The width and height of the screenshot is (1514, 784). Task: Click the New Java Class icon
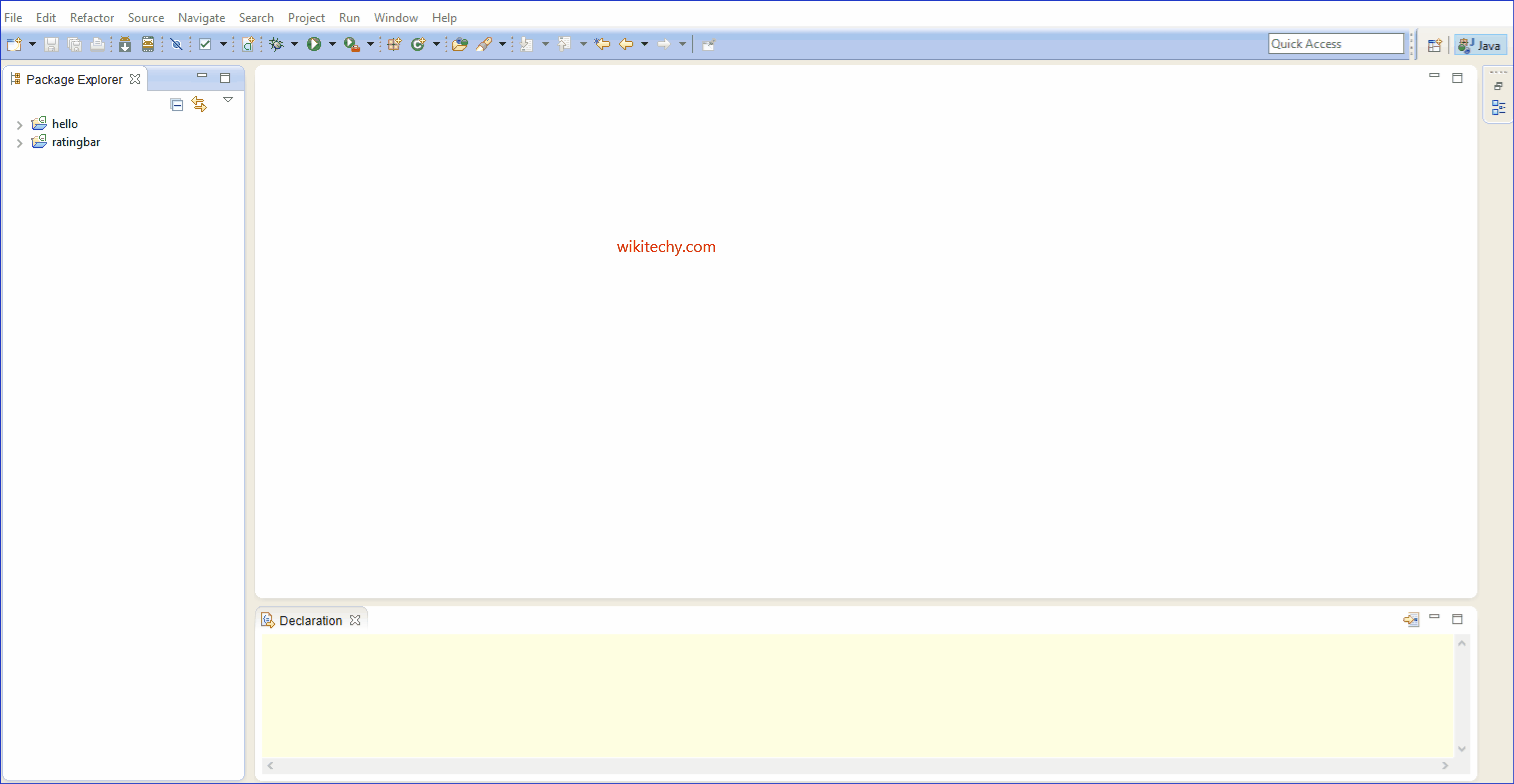pyautogui.click(x=418, y=44)
